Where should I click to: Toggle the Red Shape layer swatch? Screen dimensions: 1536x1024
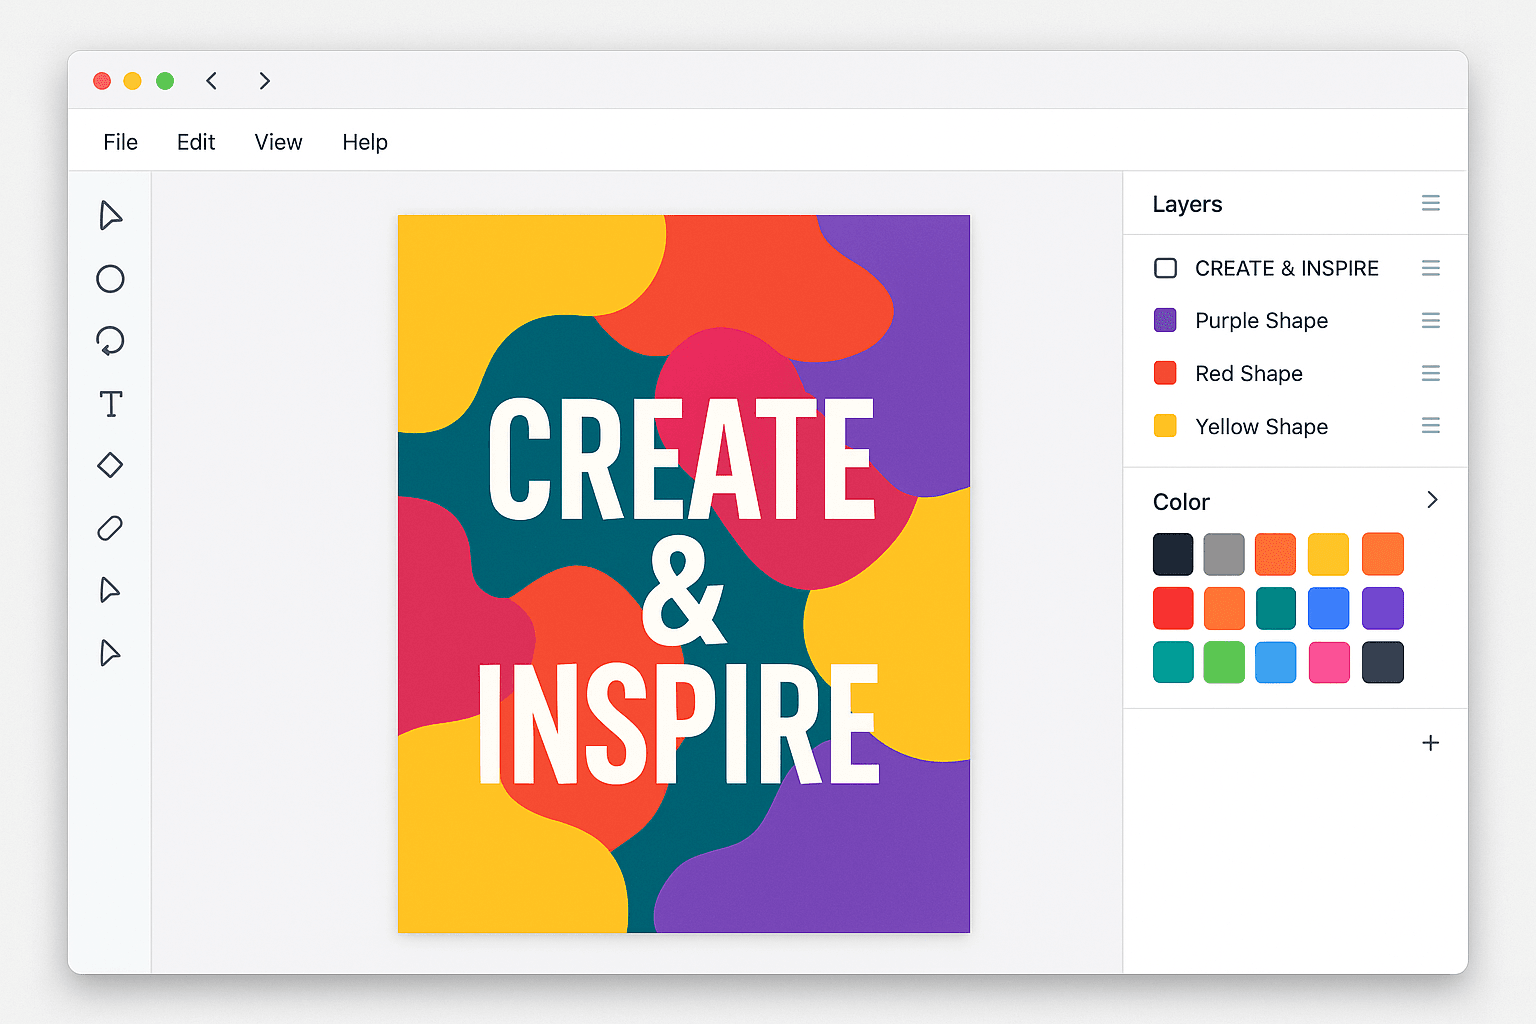[x=1165, y=373]
